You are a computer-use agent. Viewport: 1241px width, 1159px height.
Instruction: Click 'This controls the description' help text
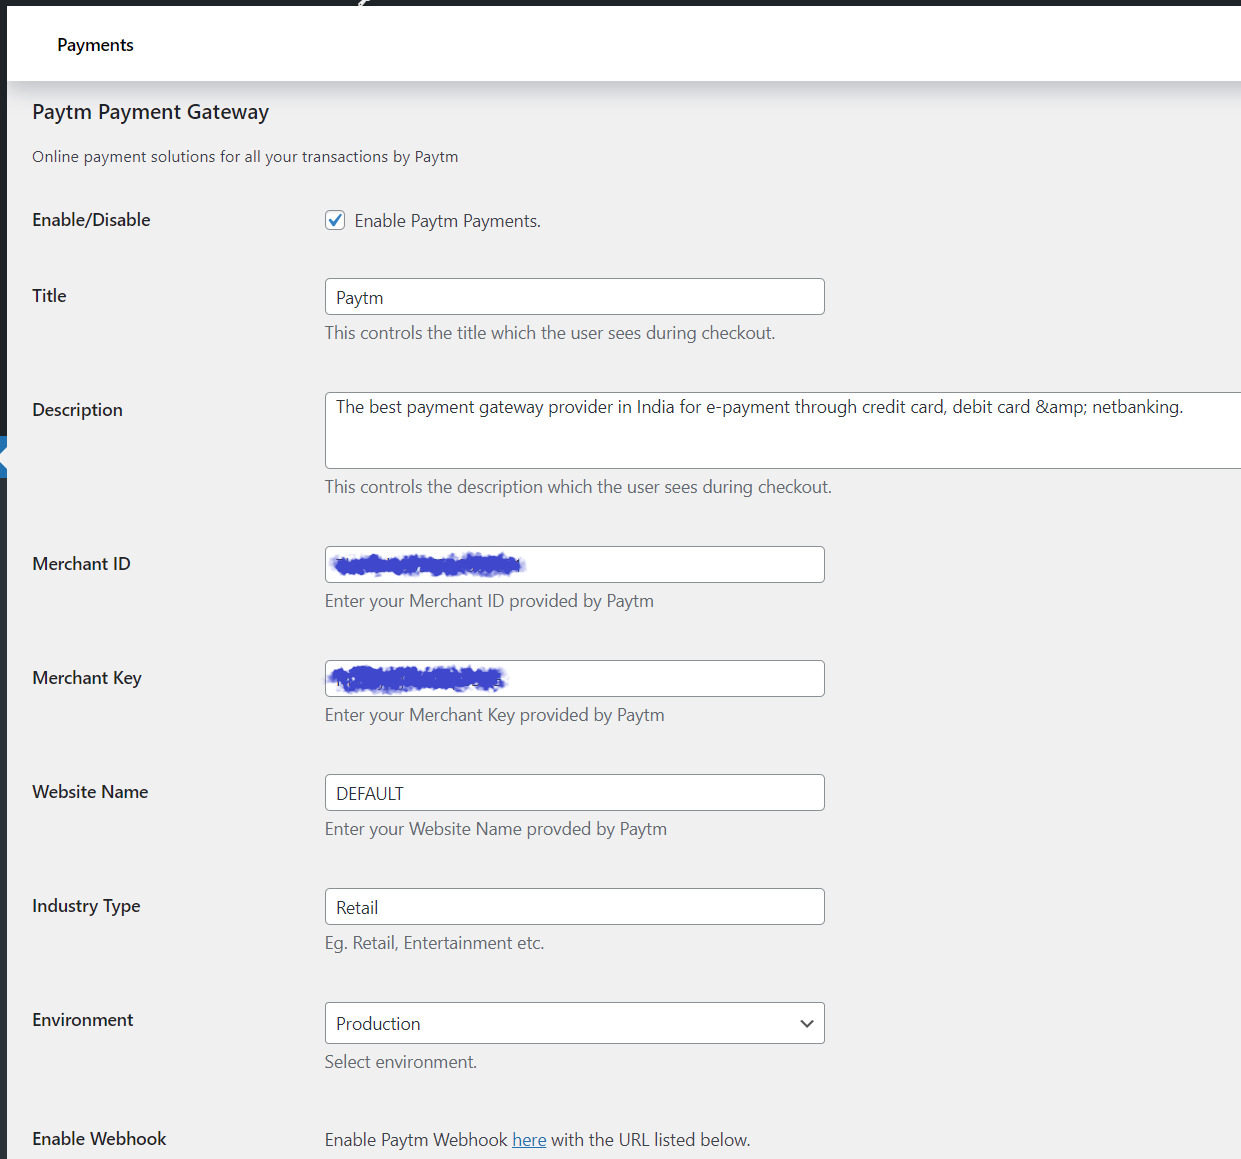[x=578, y=487]
